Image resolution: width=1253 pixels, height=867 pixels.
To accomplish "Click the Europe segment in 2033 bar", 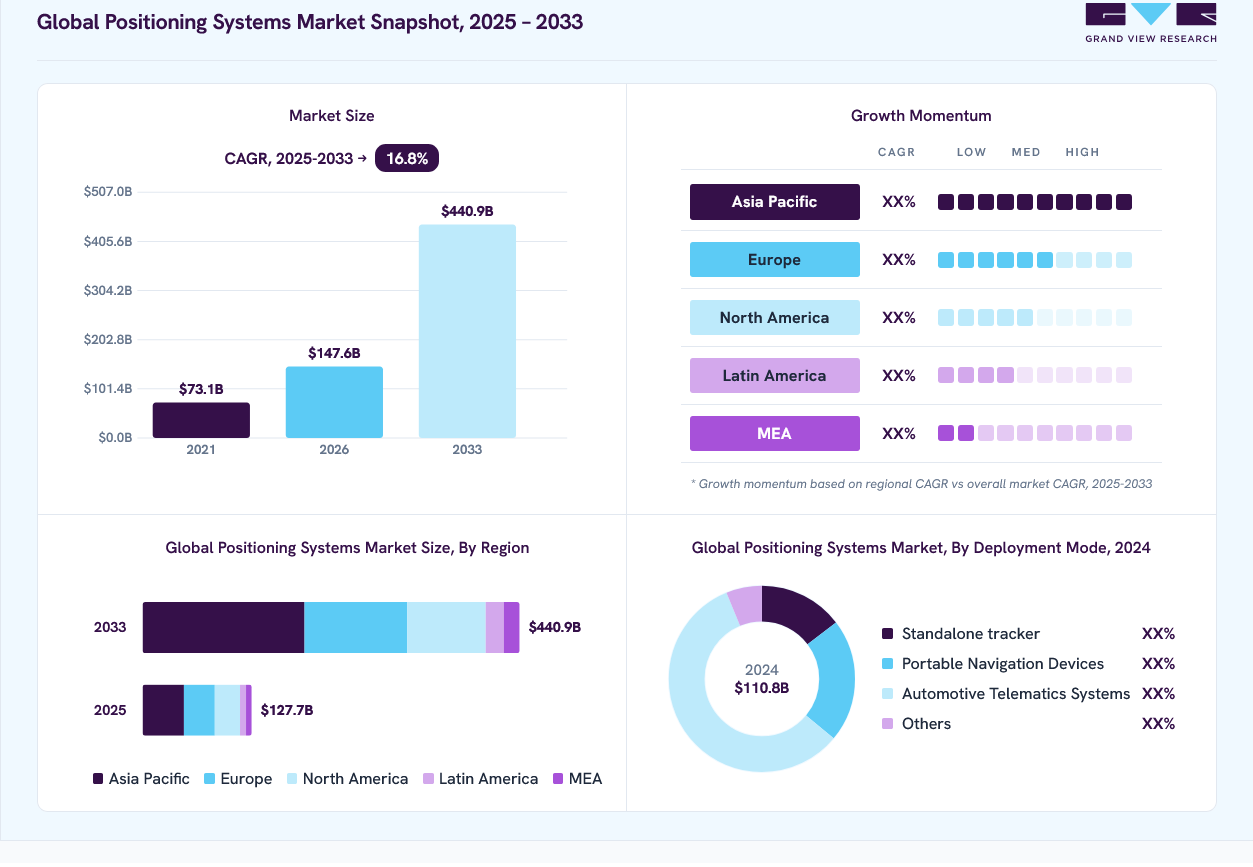I will point(355,627).
